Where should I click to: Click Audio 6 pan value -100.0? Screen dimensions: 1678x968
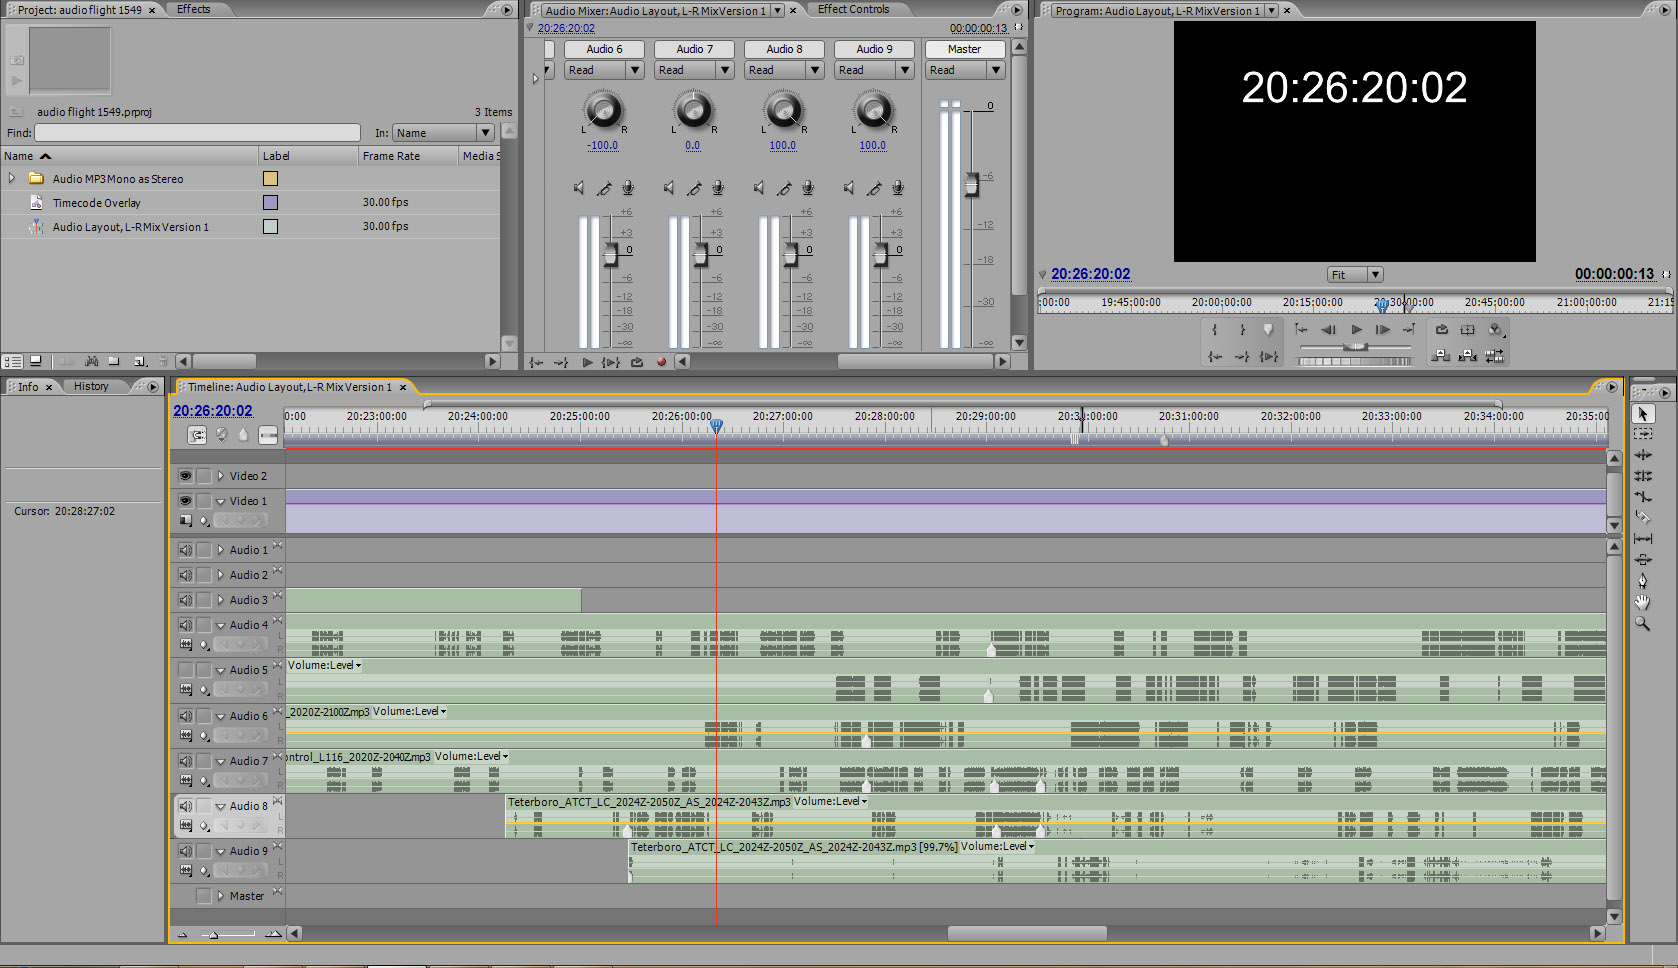pyautogui.click(x=602, y=146)
